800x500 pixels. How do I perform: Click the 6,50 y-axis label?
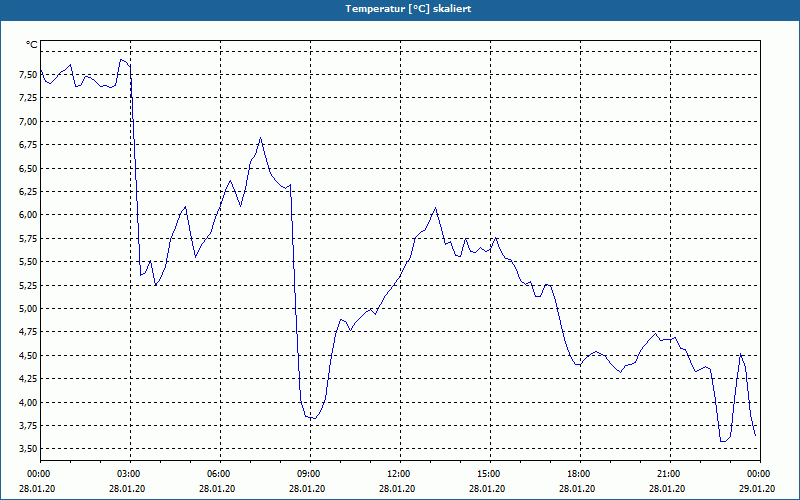[28, 168]
